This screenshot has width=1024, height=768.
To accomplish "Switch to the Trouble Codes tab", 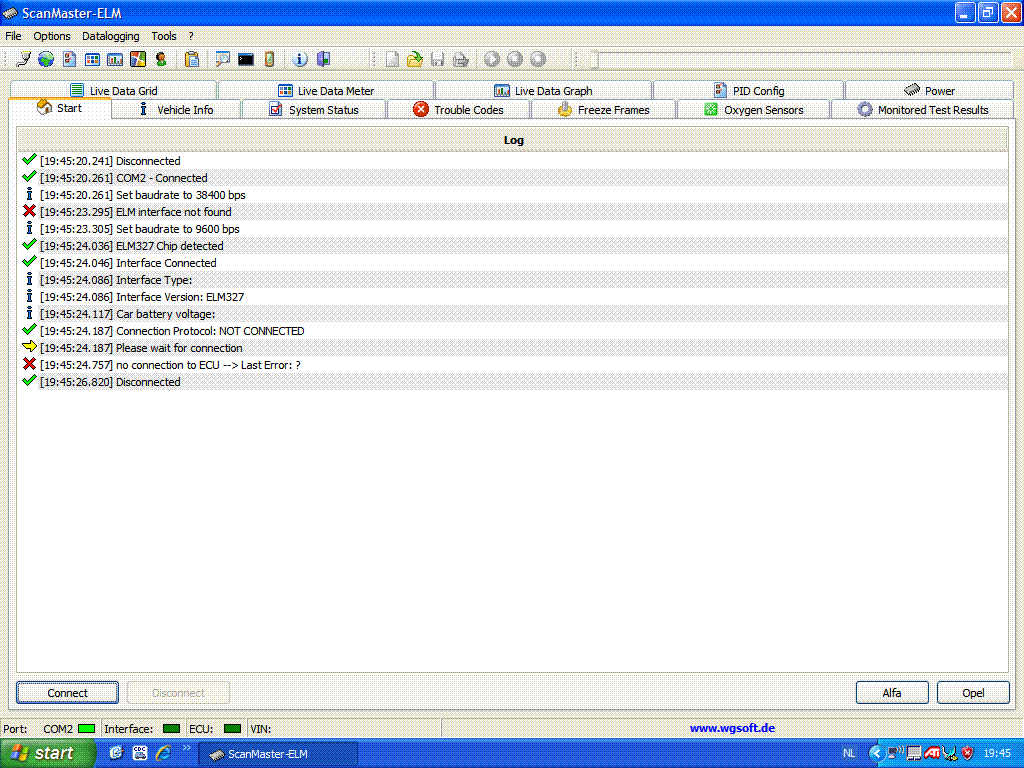I will 459,110.
